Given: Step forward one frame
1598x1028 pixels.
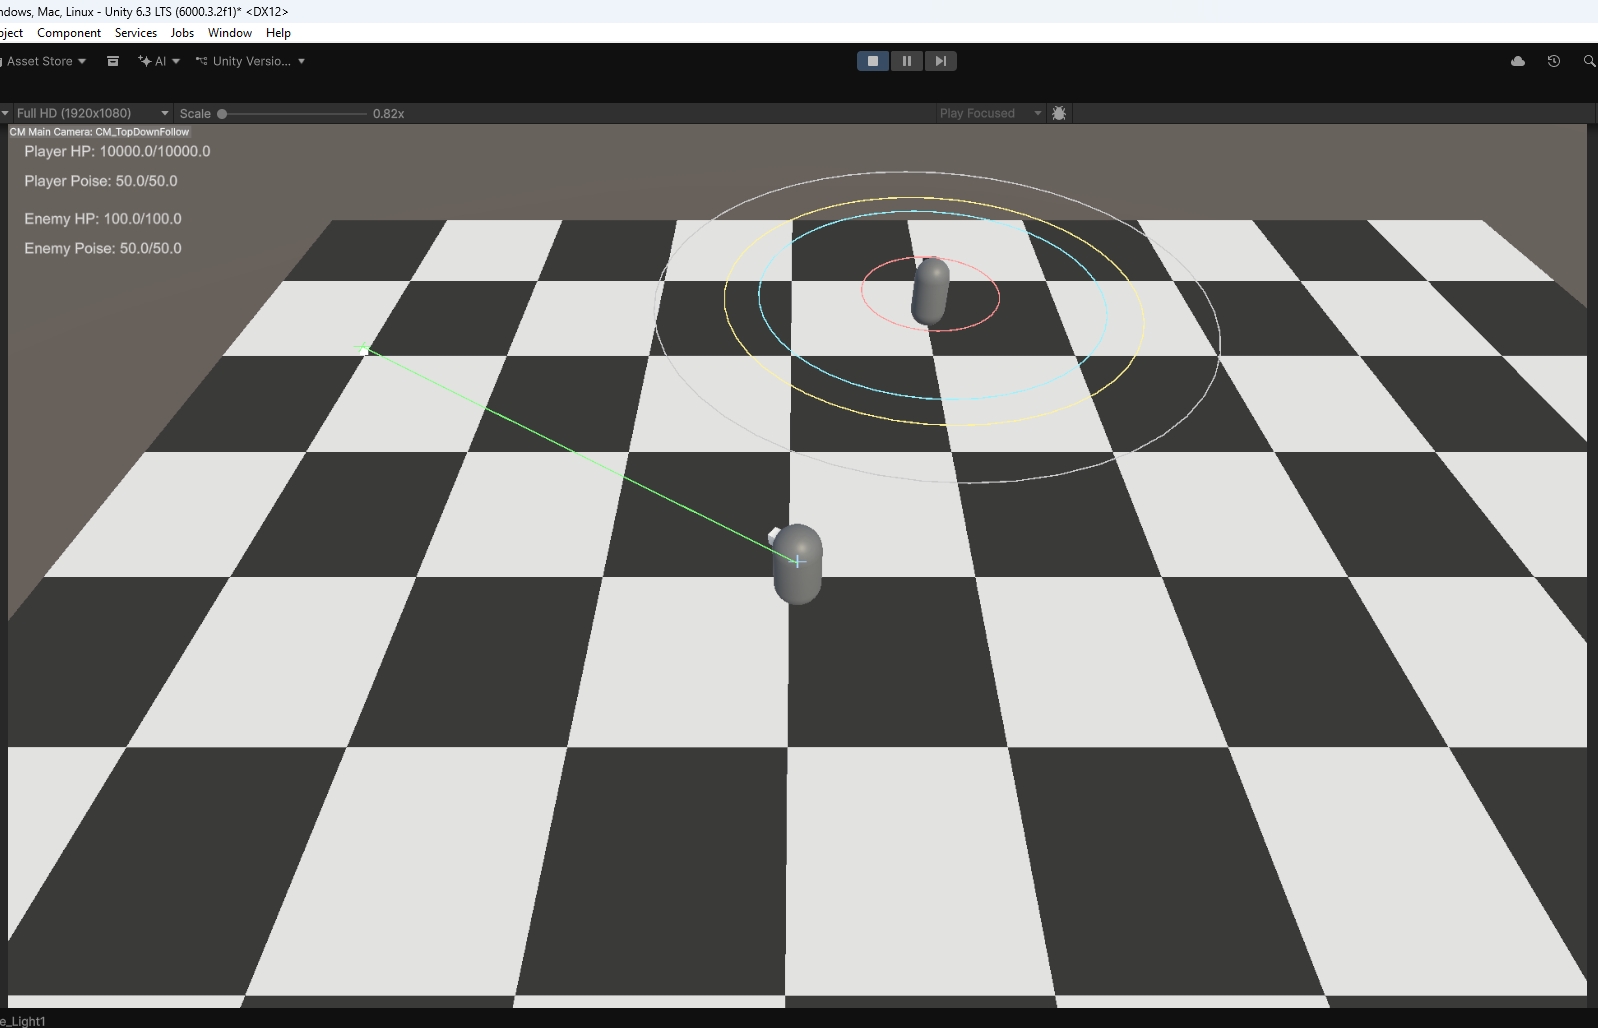Looking at the screenshot, I should (940, 61).
